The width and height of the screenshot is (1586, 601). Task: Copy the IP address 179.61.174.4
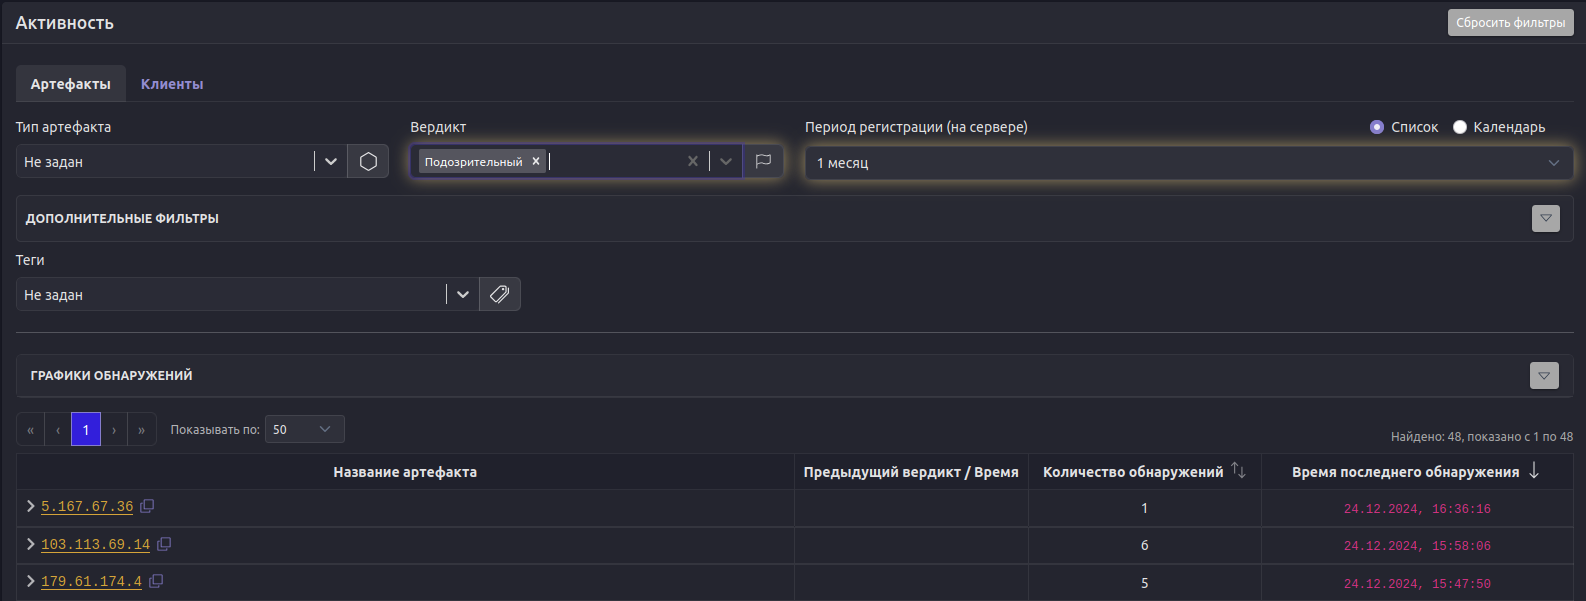[156, 581]
